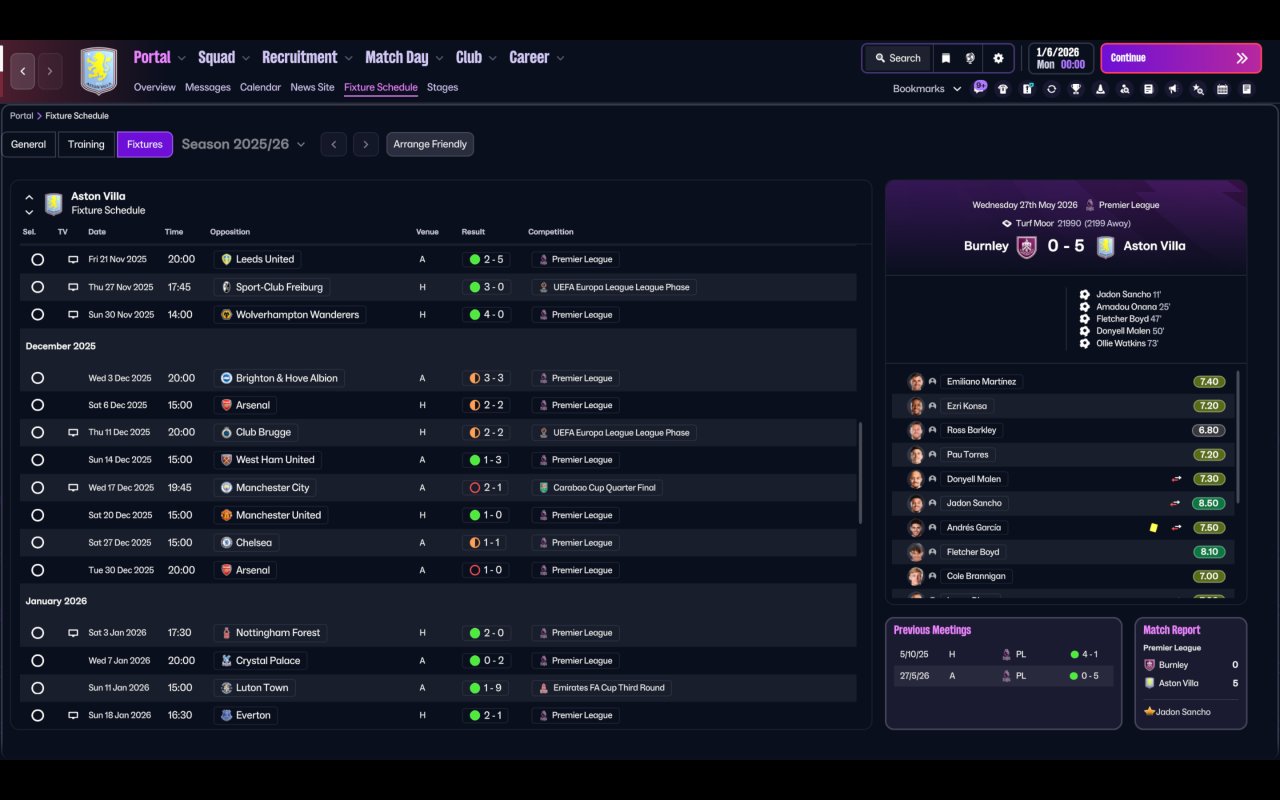This screenshot has height=800, width=1280.
Task: Open the shirt (squad) bookmark icon
Action: 1003,89
